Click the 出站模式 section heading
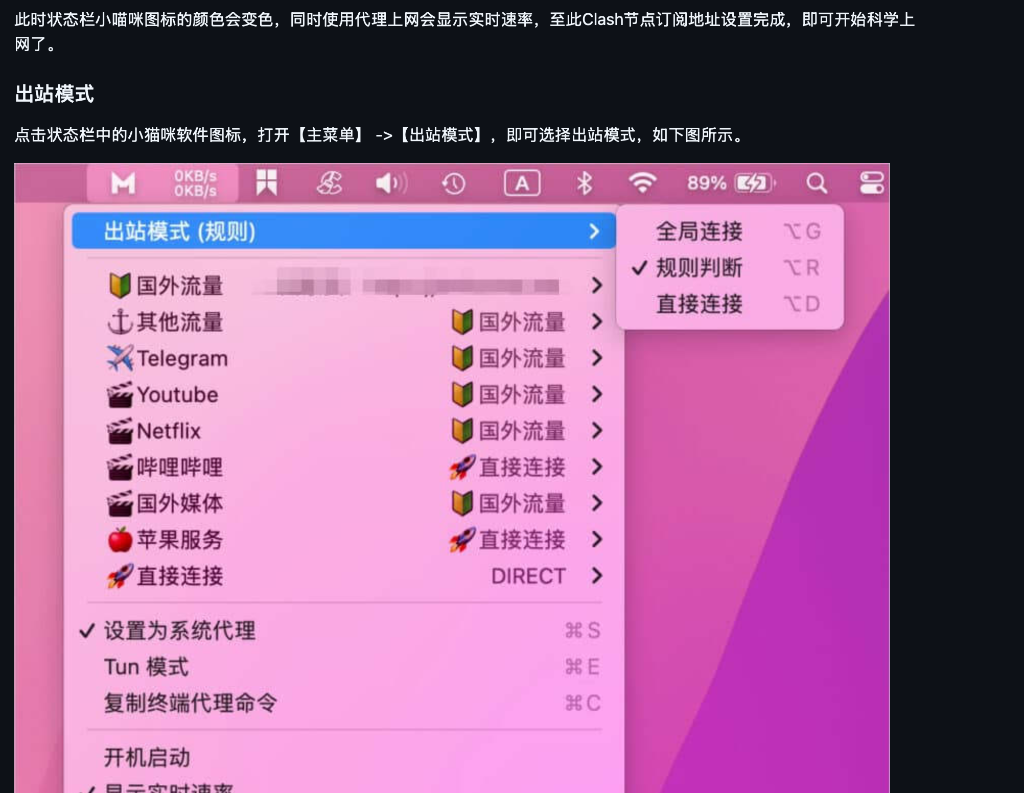Screen dimensions: 1024x793 (x=54, y=94)
